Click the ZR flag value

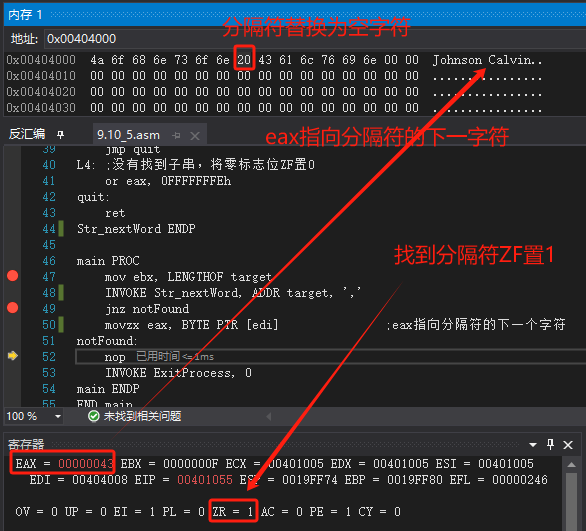tap(250, 512)
